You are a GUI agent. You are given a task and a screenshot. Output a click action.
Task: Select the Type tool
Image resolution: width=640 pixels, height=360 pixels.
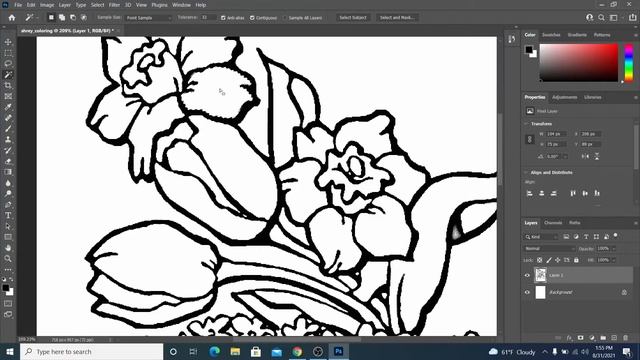[x=8, y=215]
